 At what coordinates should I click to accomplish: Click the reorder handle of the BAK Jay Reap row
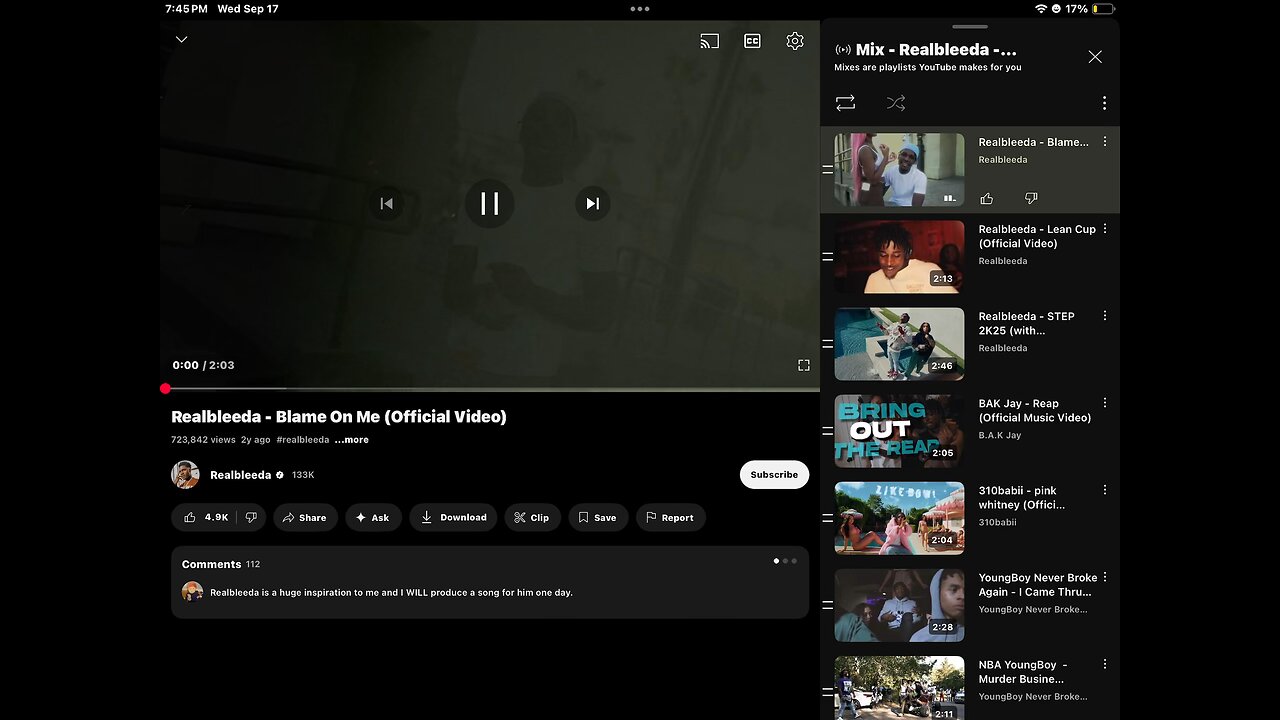click(x=827, y=431)
